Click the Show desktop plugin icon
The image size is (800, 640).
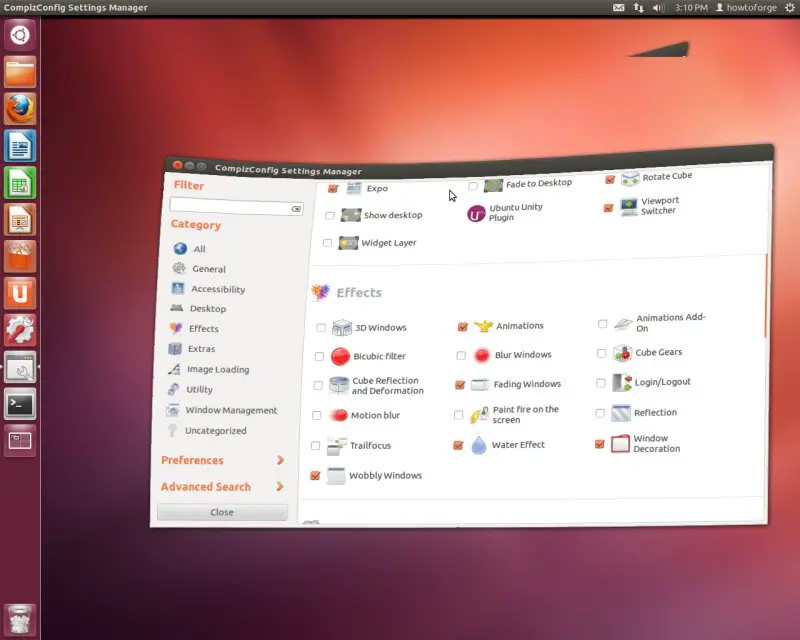click(x=351, y=215)
